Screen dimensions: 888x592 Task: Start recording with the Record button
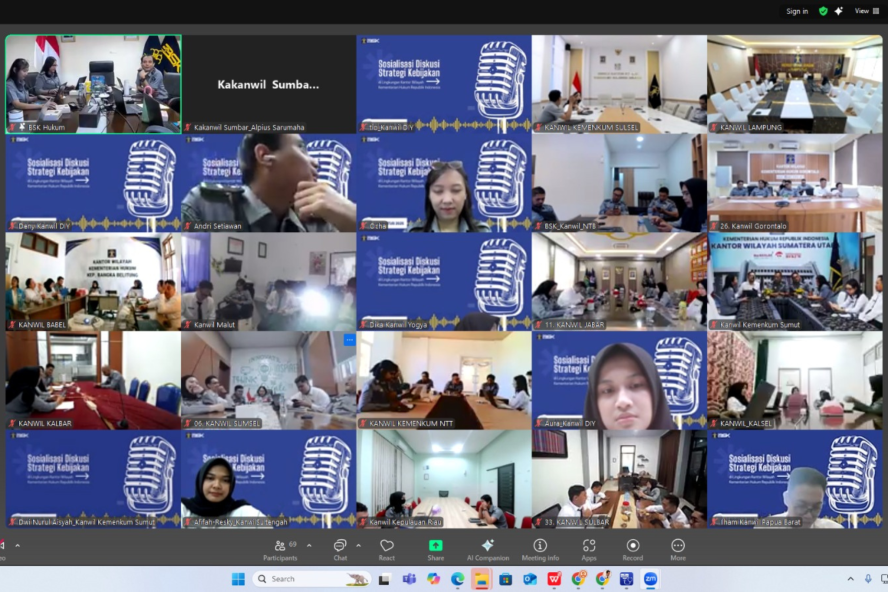pyautogui.click(x=632, y=548)
